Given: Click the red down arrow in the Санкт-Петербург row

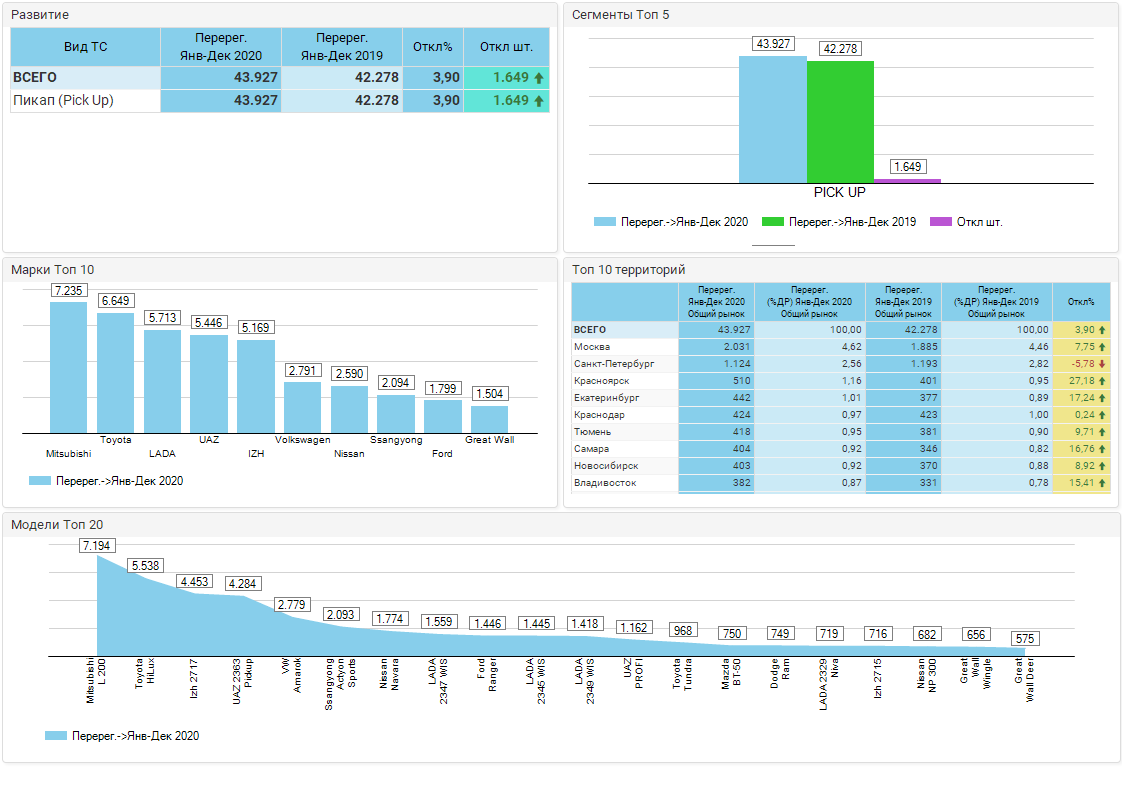Looking at the screenshot, I should tap(1102, 364).
